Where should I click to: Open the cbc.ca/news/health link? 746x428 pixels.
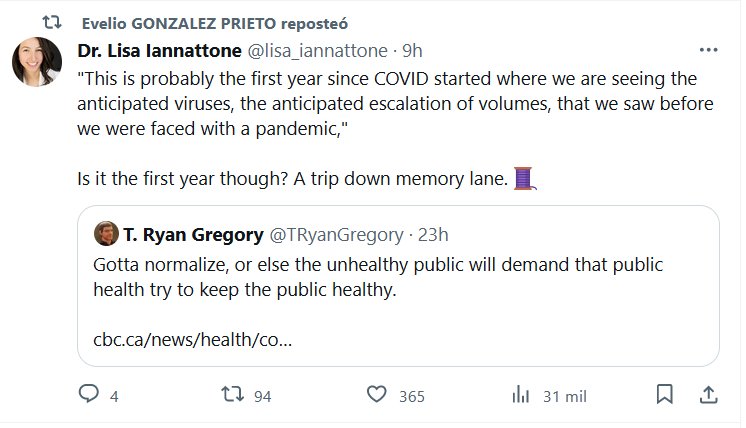coord(192,338)
